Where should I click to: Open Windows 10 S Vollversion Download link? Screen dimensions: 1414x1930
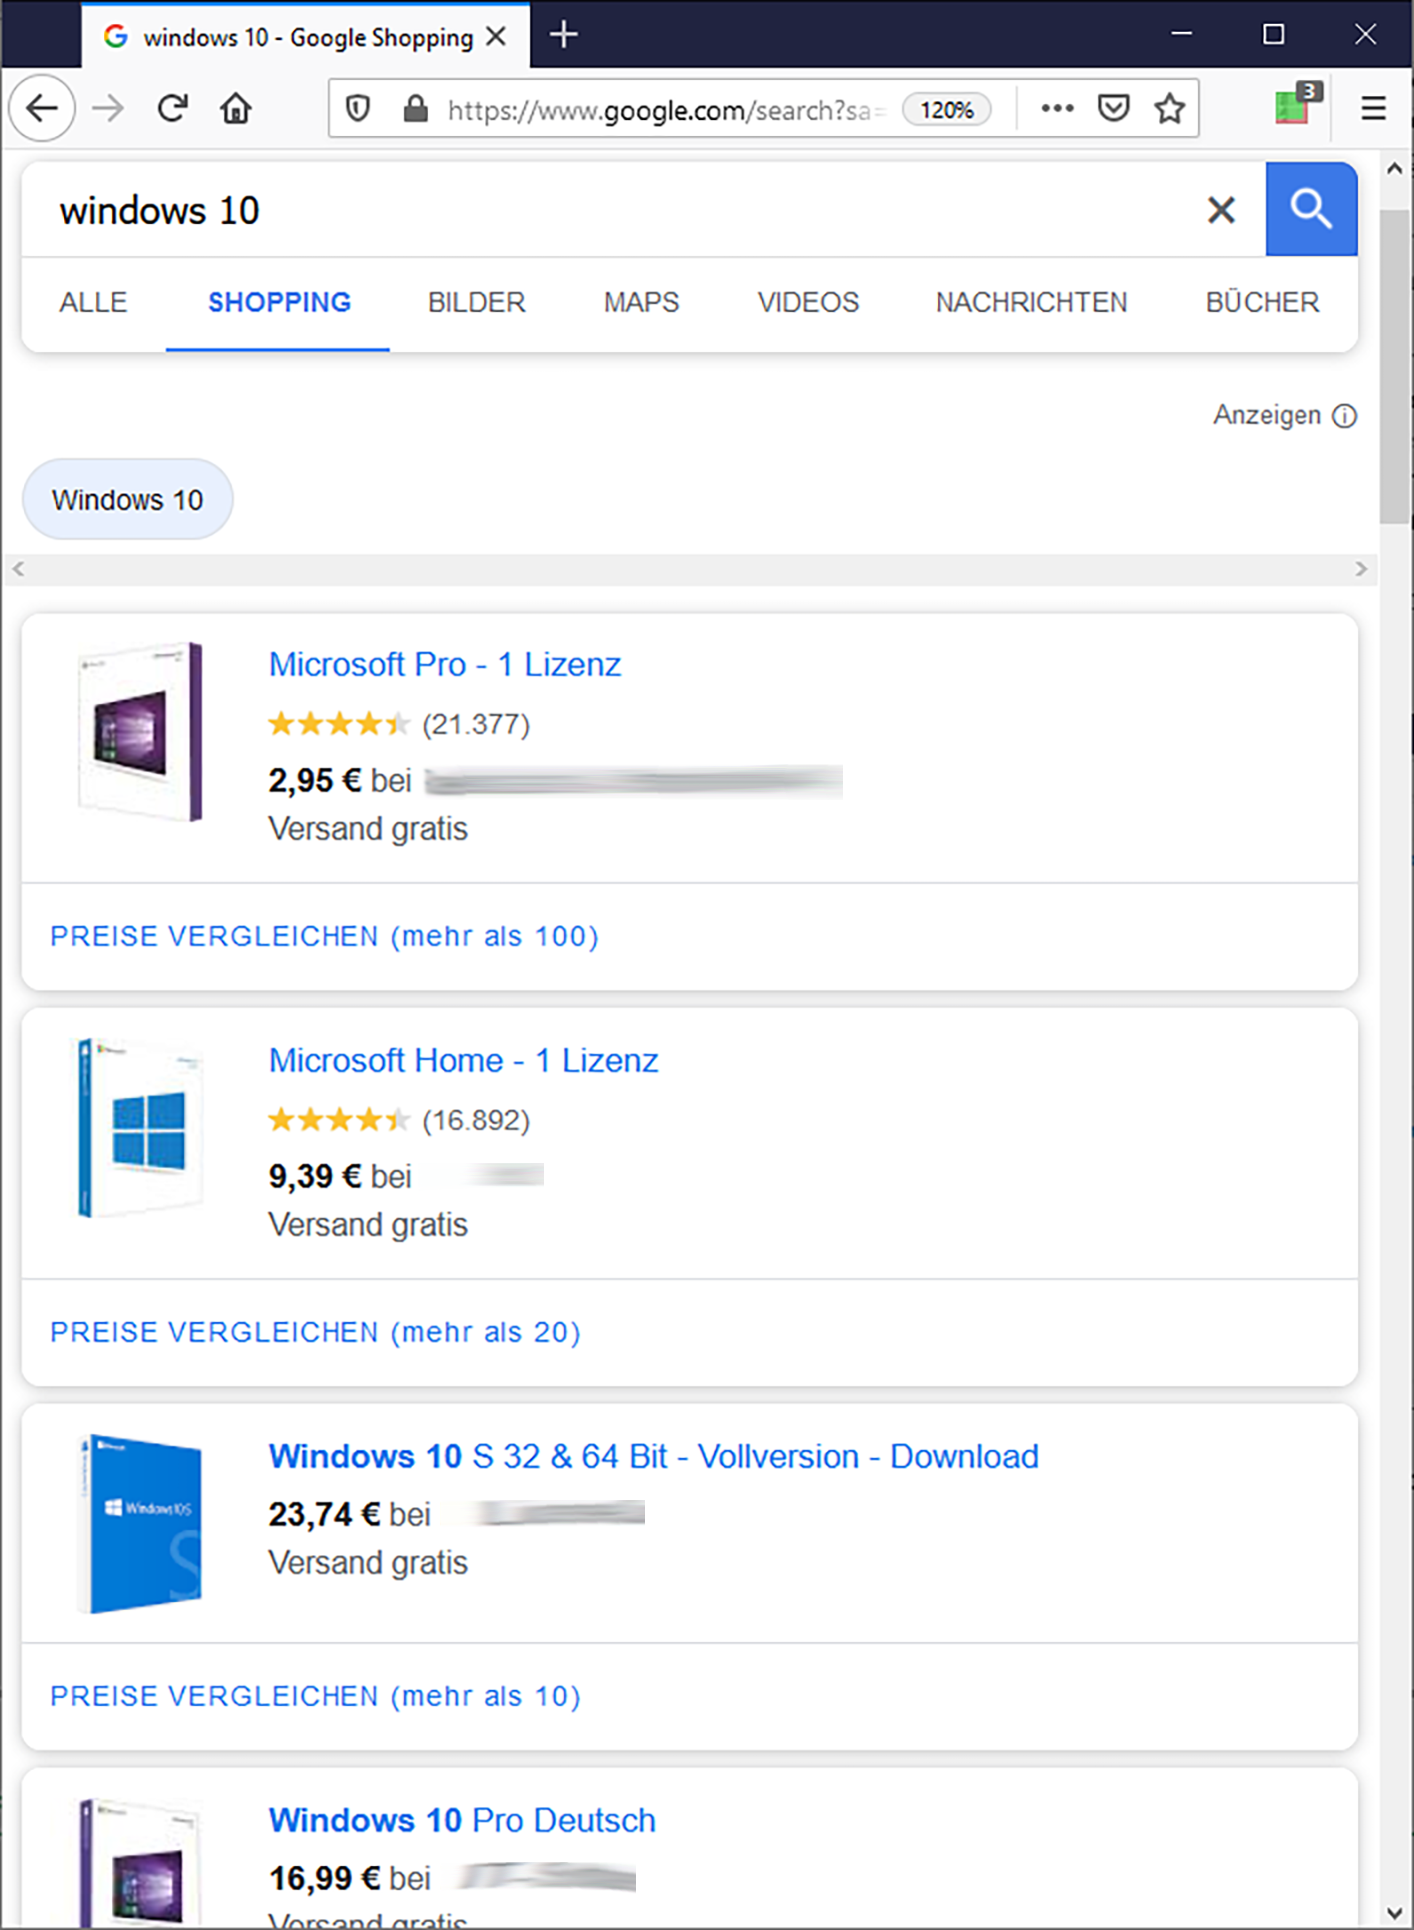[653, 1456]
